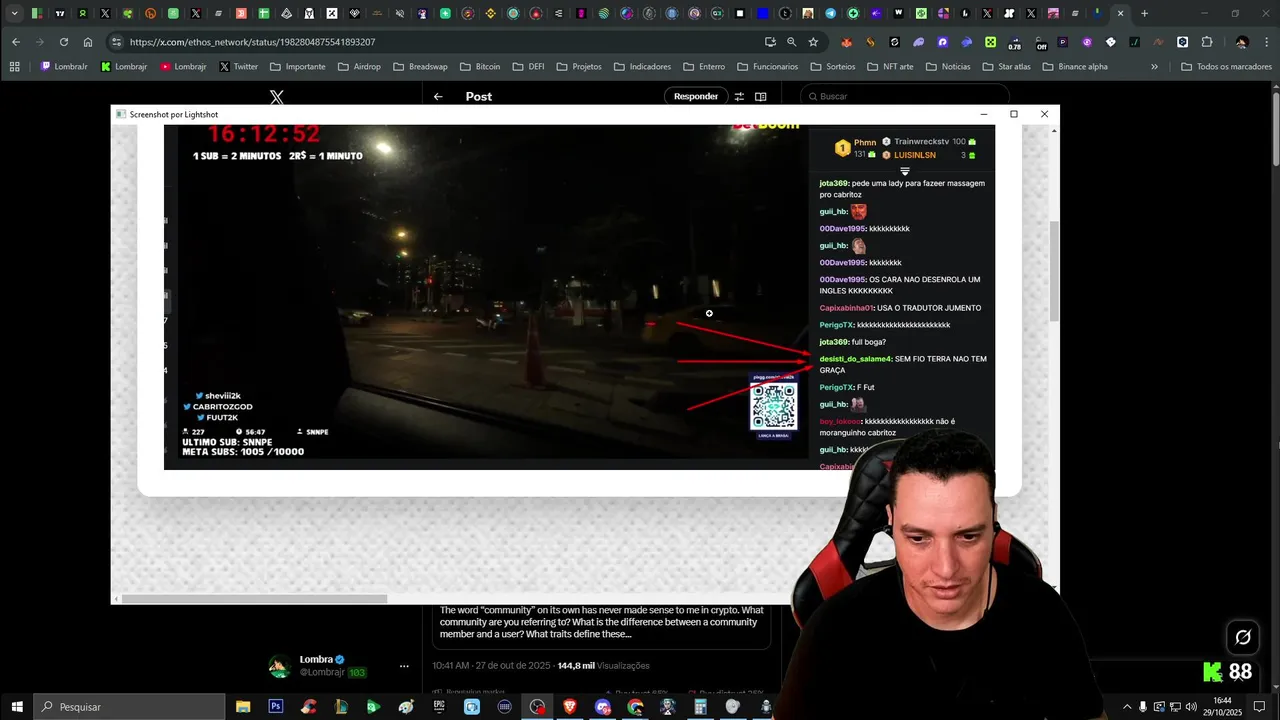Bookmark this page with the star icon
Viewport: 1280px width, 720px height.
click(813, 42)
